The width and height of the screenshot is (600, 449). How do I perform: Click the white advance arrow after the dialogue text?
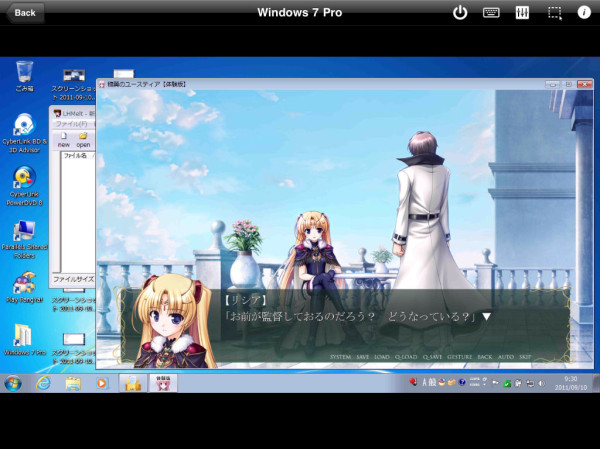click(486, 317)
